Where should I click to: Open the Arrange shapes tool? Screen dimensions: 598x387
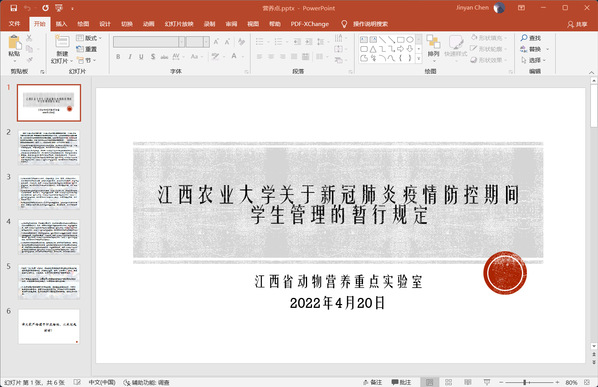point(433,45)
